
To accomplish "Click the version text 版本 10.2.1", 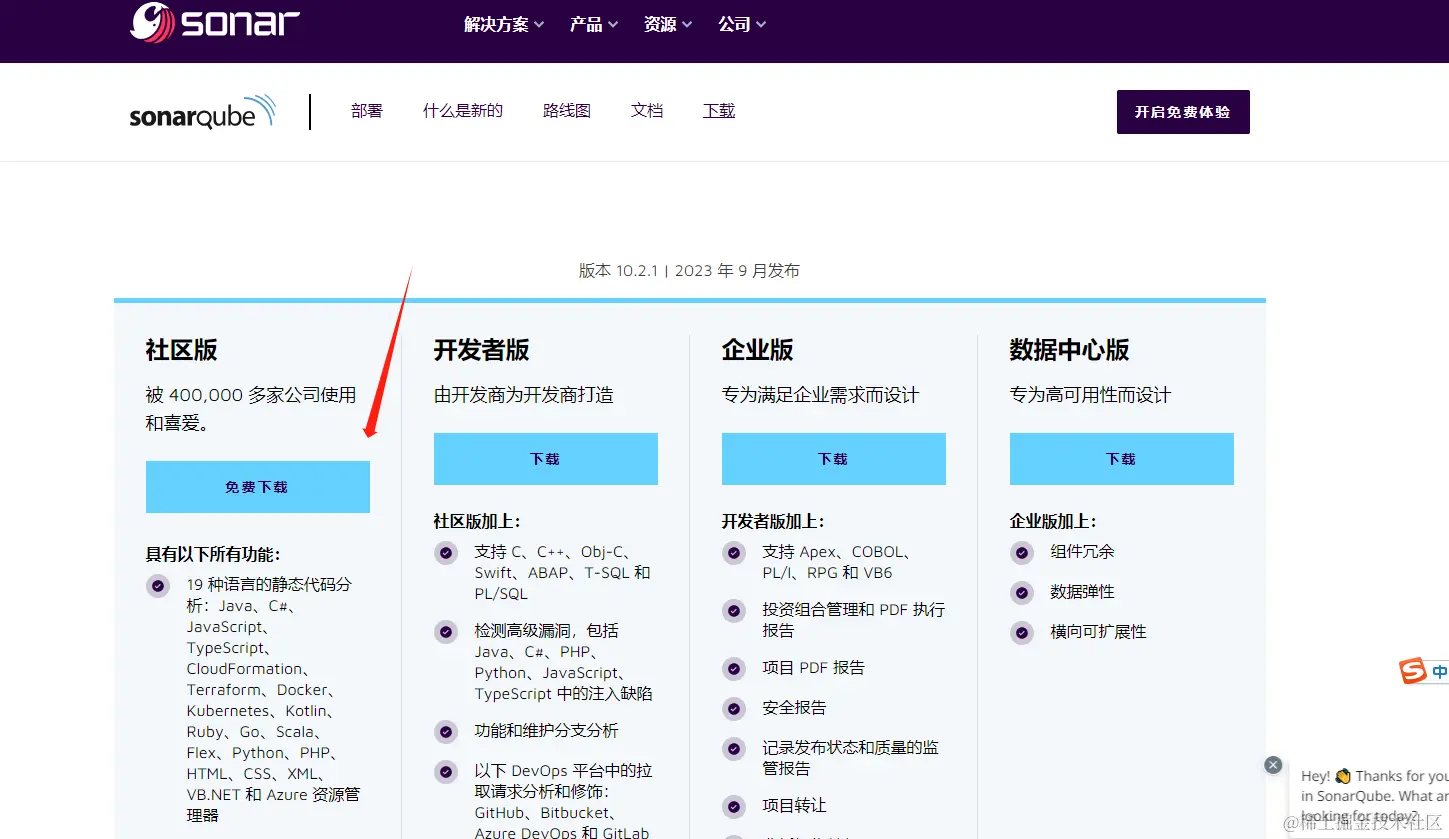I will click(618, 271).
